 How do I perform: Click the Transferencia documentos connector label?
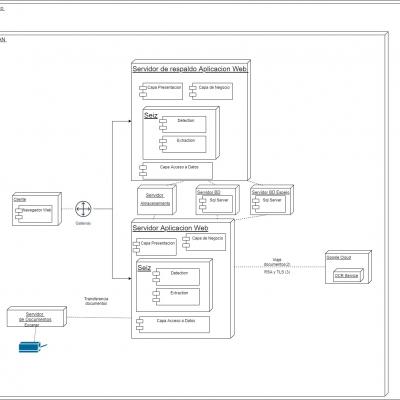[x=96, y=301]
